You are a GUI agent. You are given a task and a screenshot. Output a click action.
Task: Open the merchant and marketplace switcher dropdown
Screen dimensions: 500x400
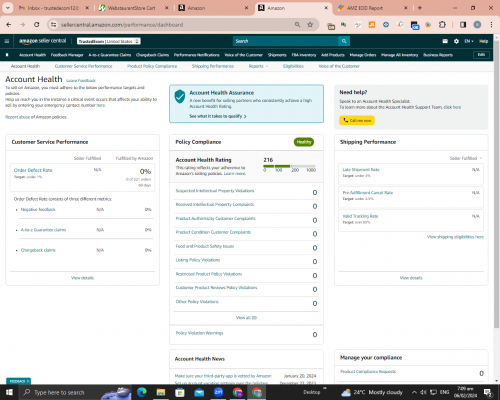coord(109,41)
